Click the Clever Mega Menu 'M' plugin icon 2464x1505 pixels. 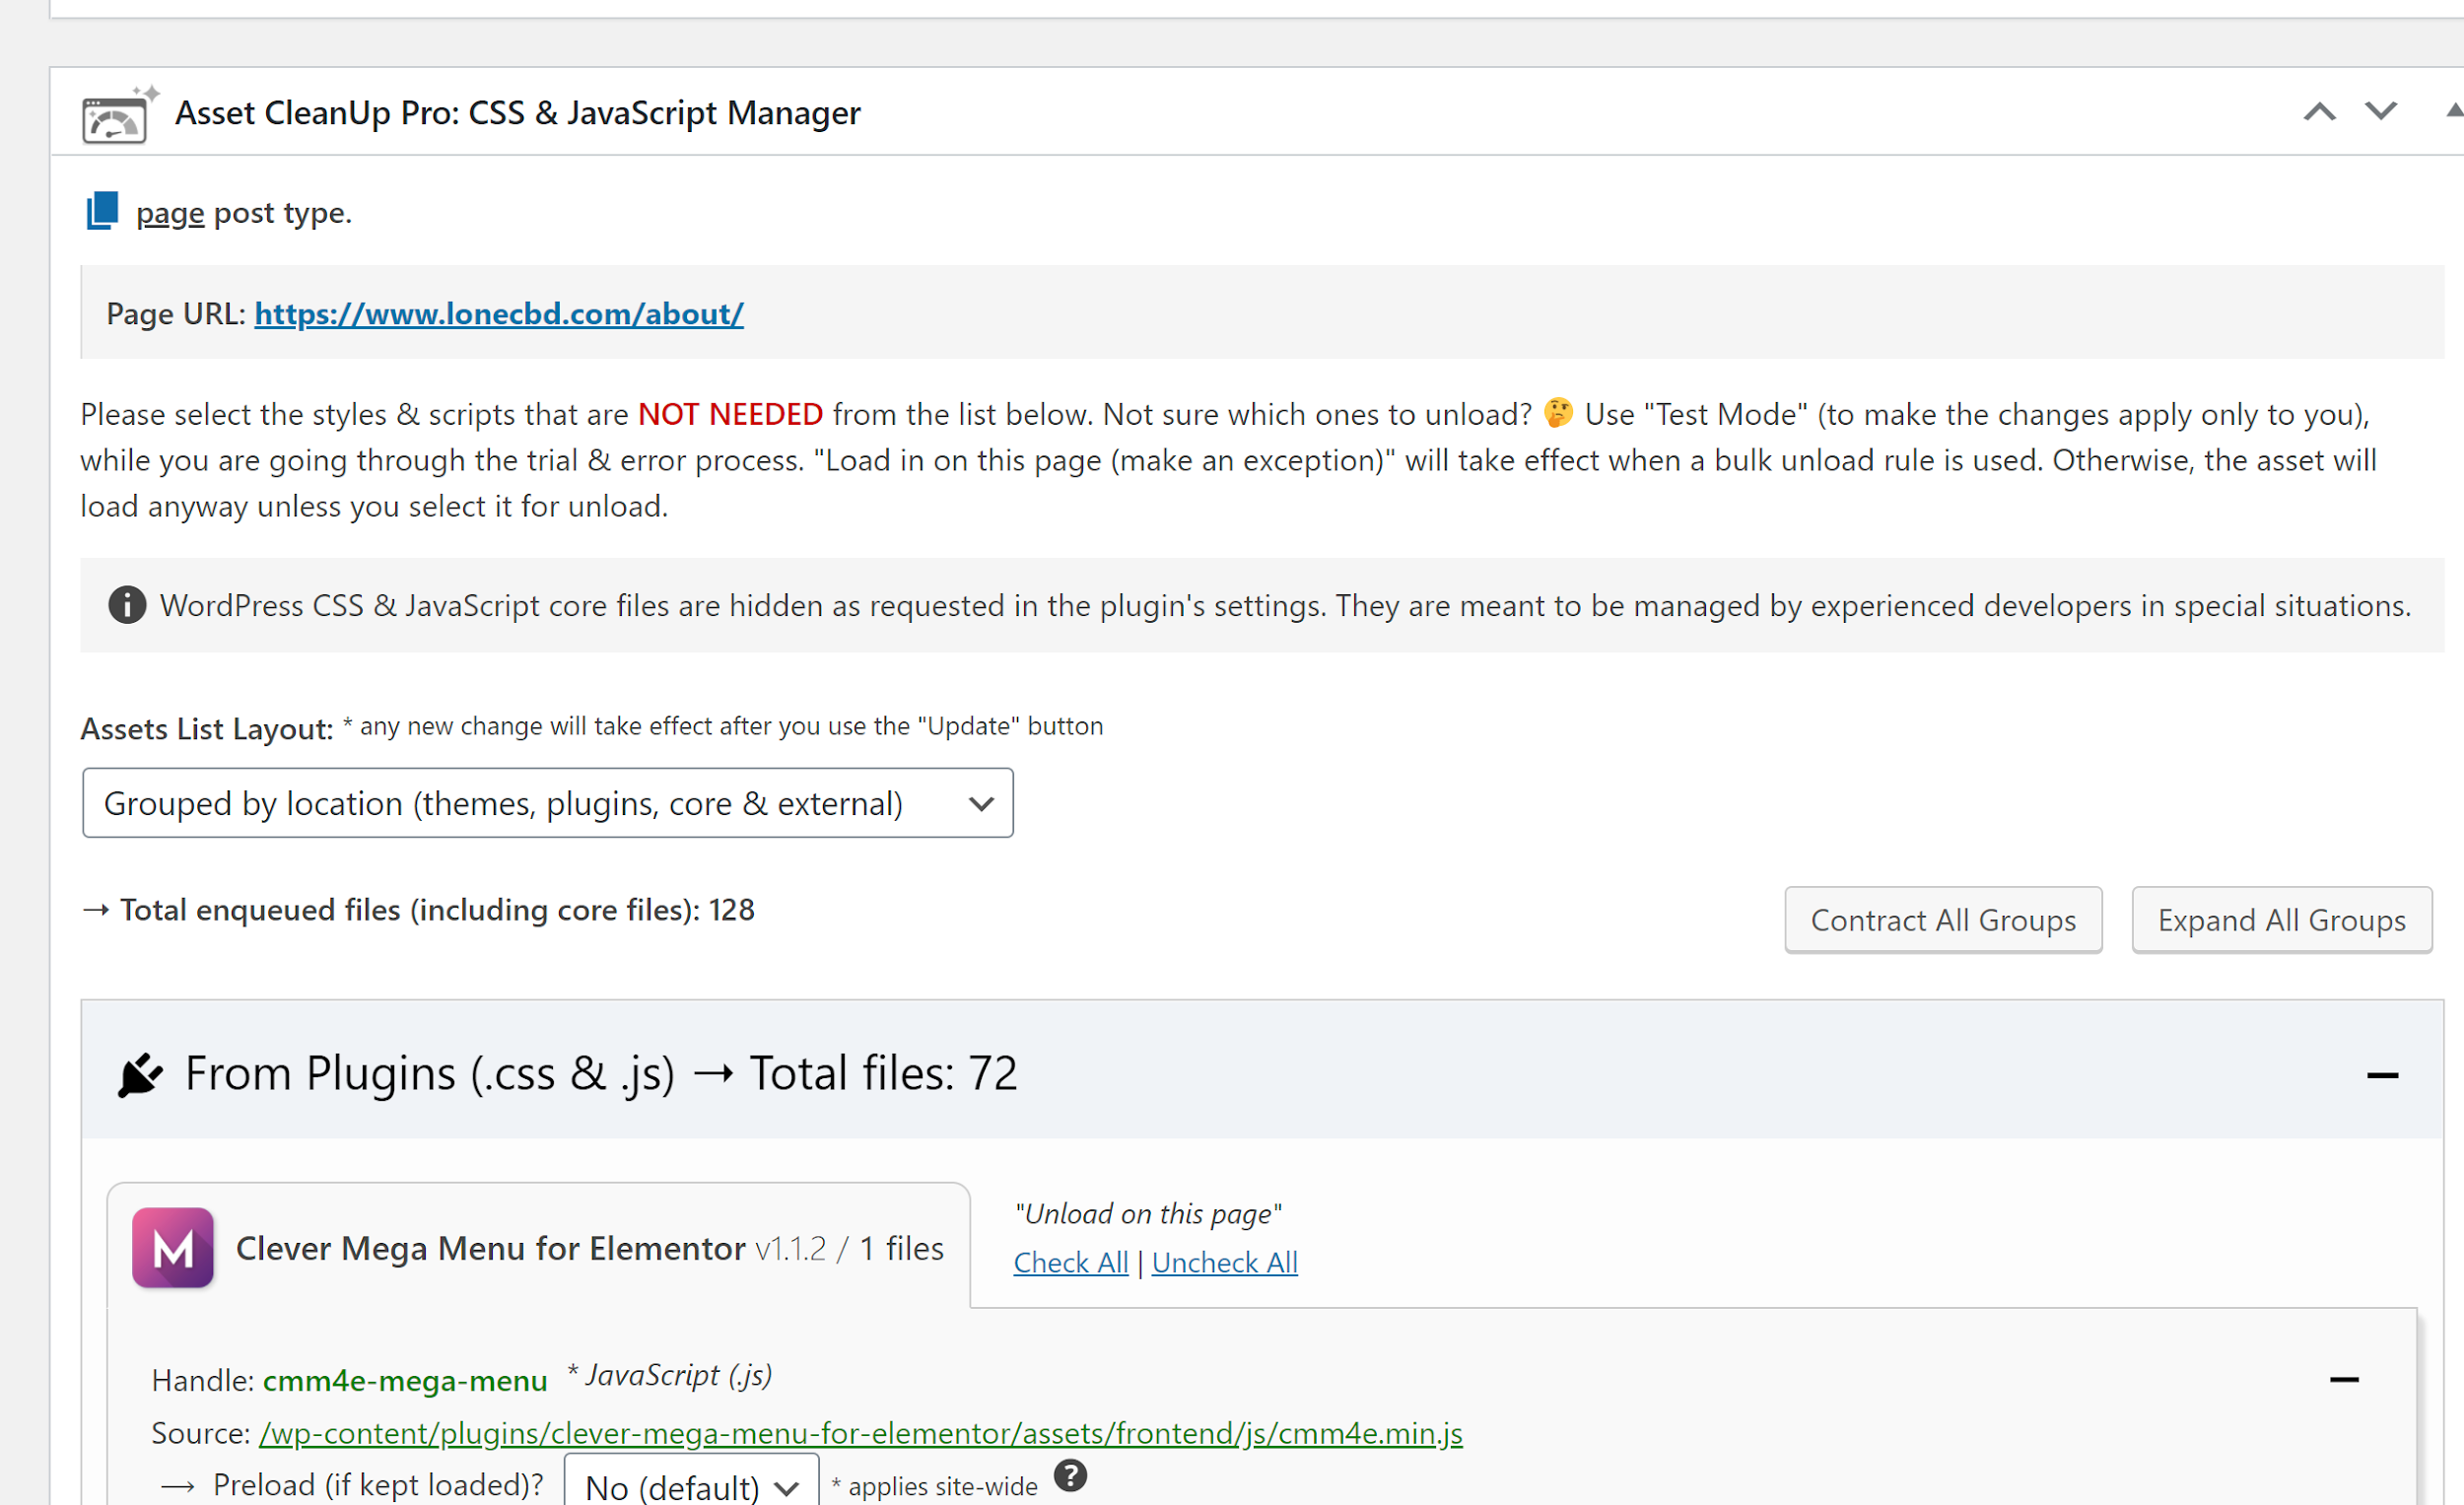(x=172, y=1247)
